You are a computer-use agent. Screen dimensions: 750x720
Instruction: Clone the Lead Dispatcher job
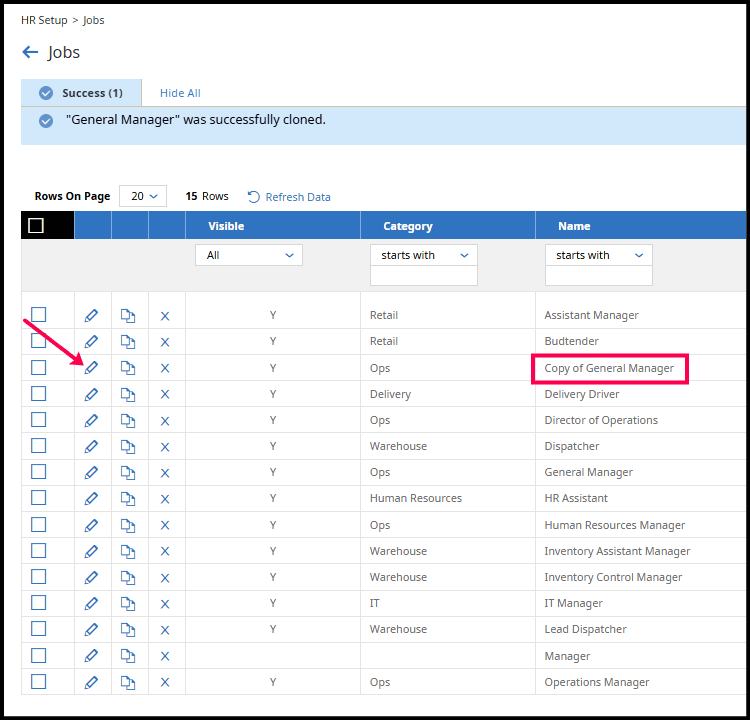(x=128, y=630)
